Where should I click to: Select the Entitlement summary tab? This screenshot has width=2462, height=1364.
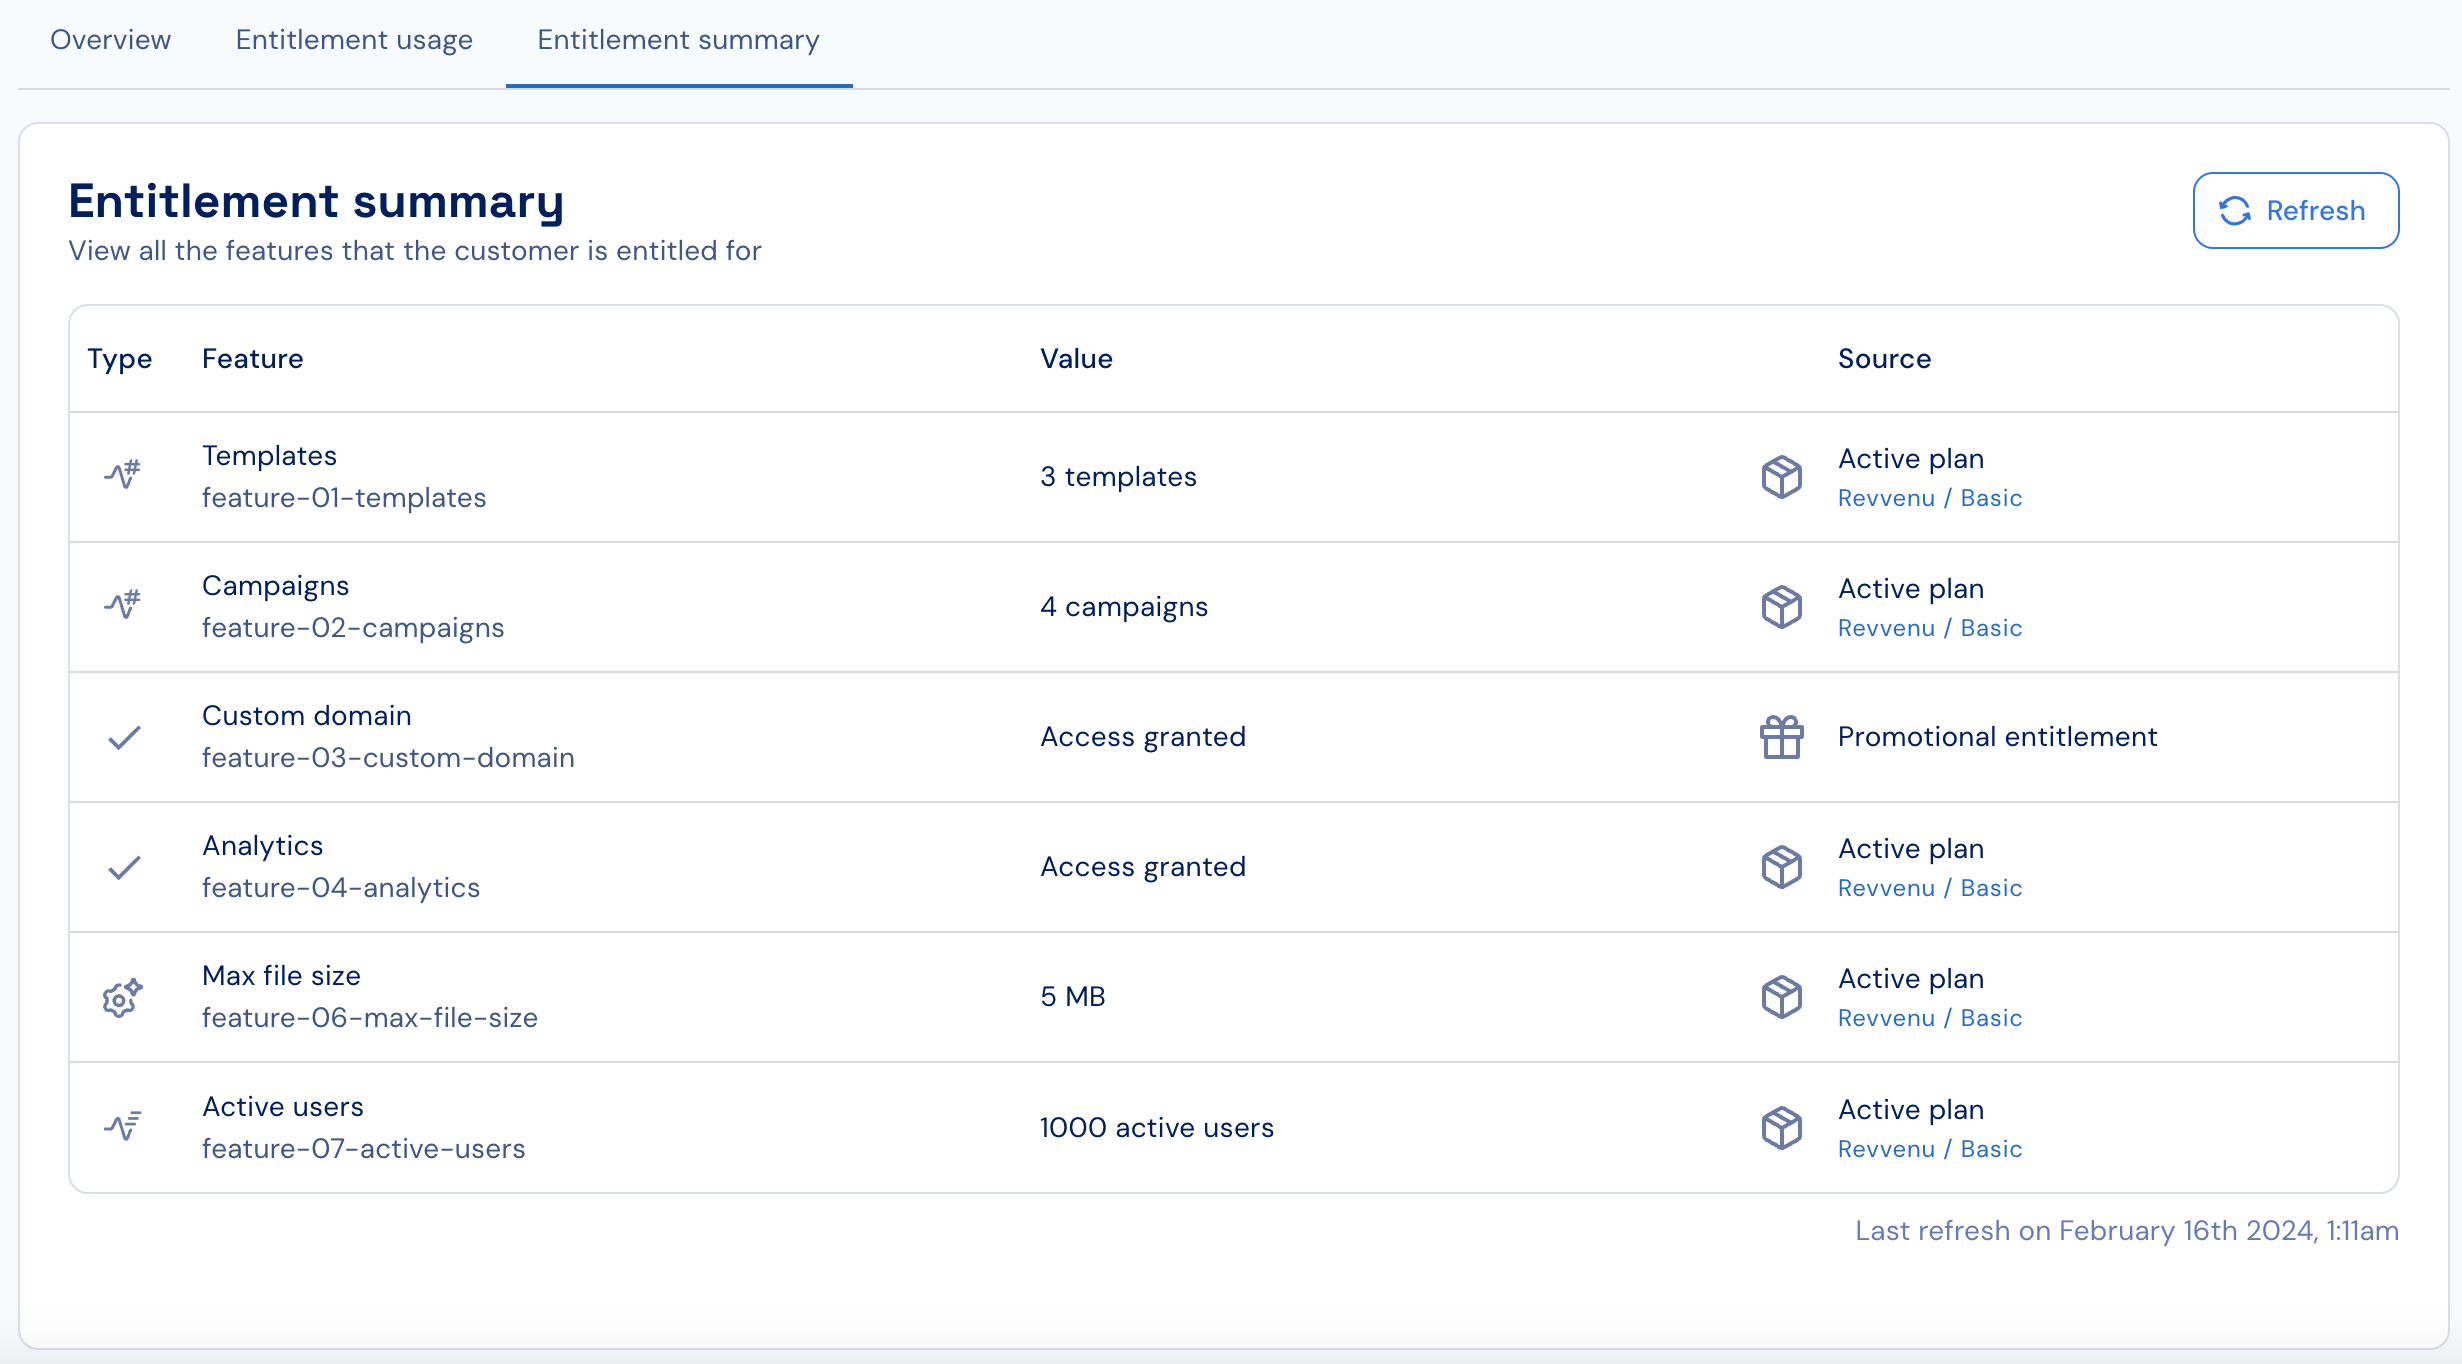678,40
